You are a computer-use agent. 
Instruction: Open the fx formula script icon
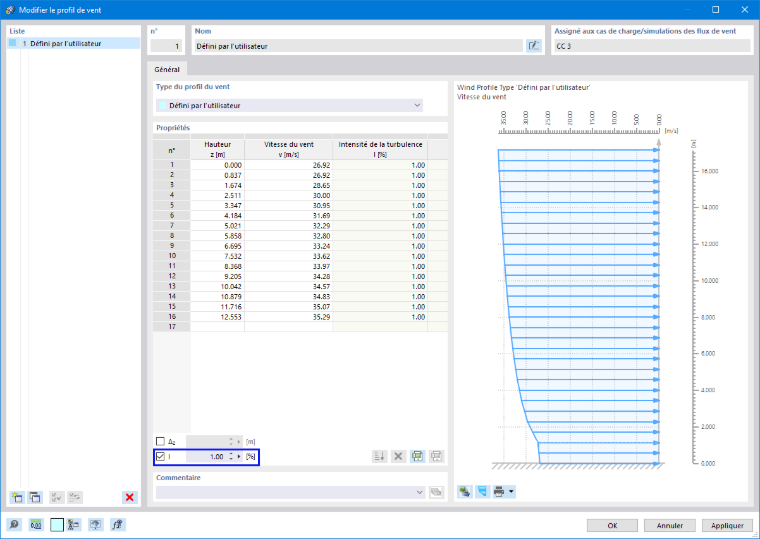click(x=117, y=524)
